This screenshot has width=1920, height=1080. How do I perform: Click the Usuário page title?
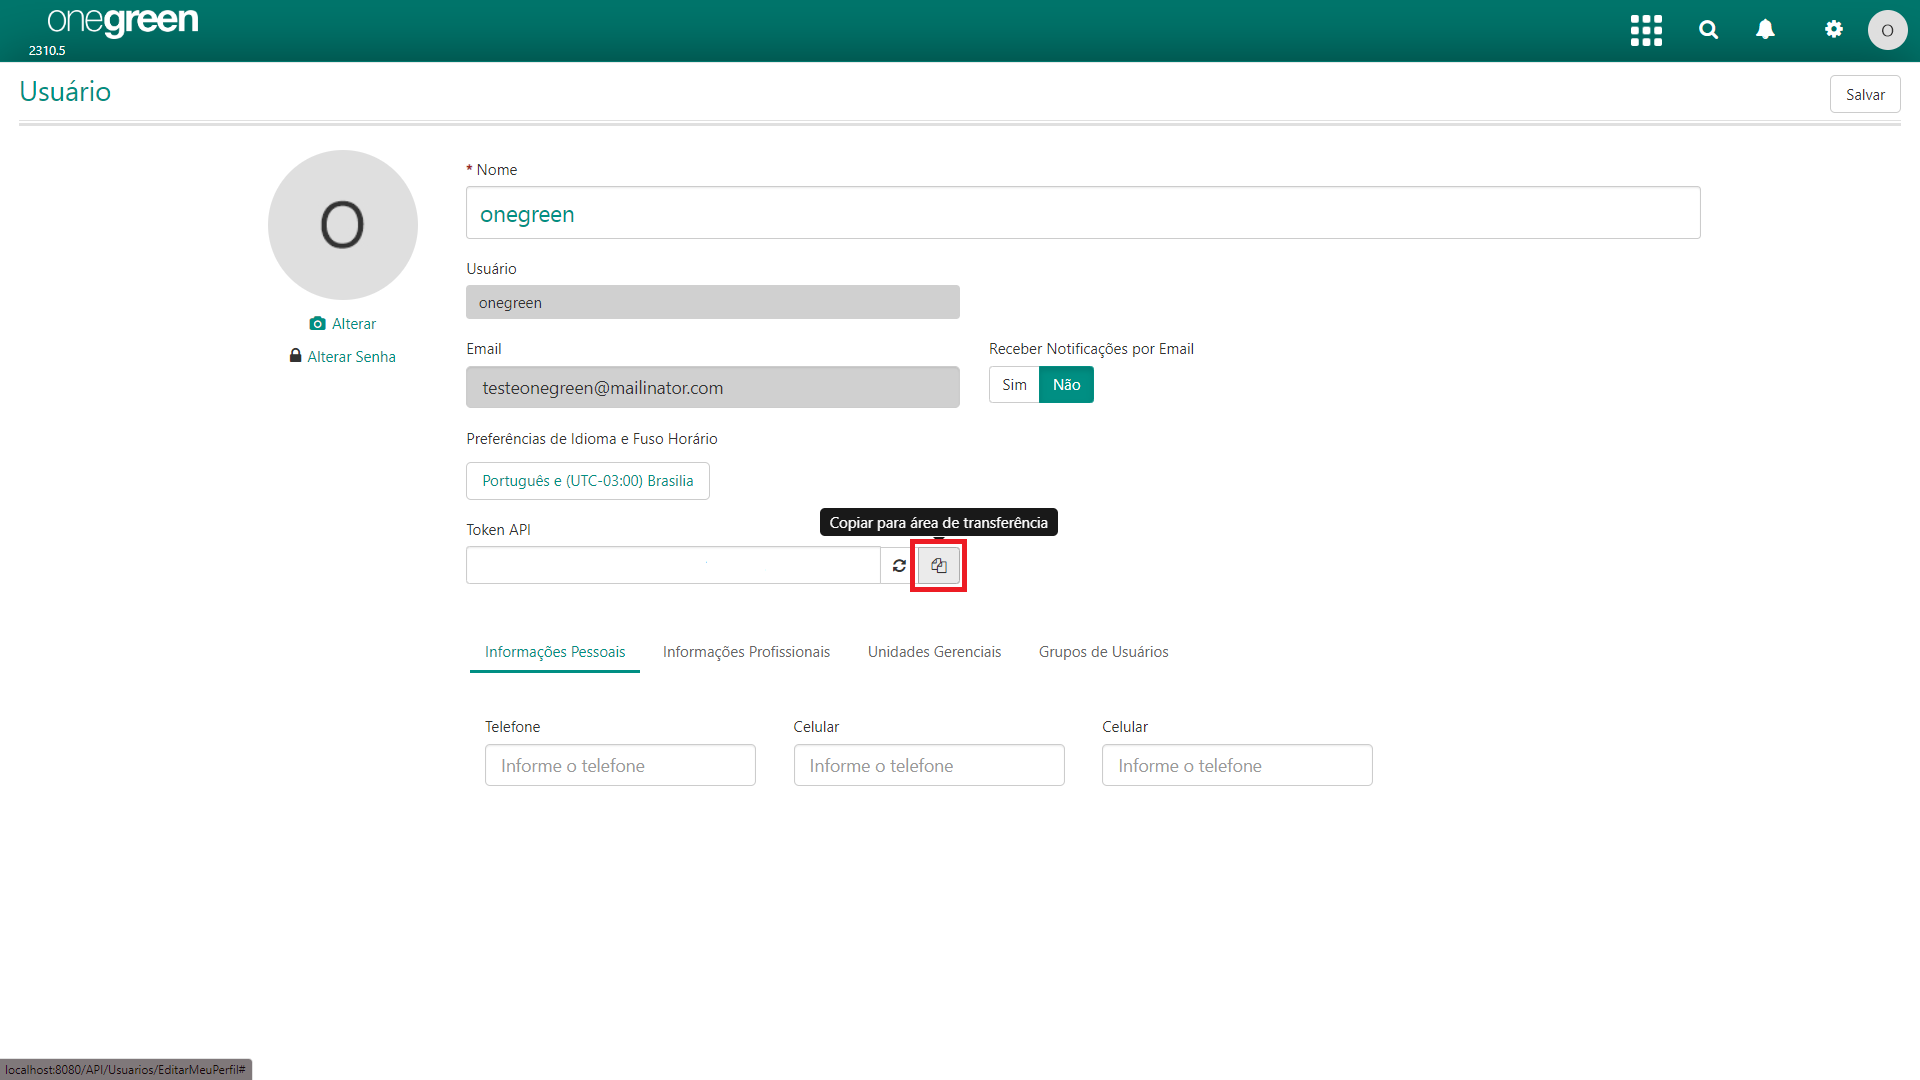(x=65, y=92)
